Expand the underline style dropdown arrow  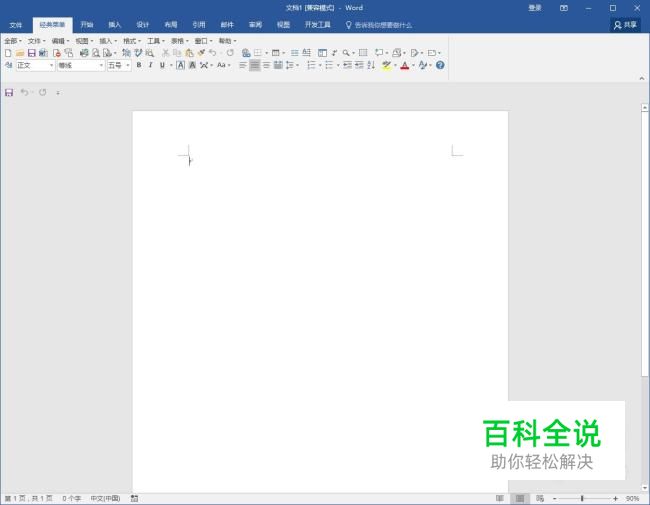(171, 65)
